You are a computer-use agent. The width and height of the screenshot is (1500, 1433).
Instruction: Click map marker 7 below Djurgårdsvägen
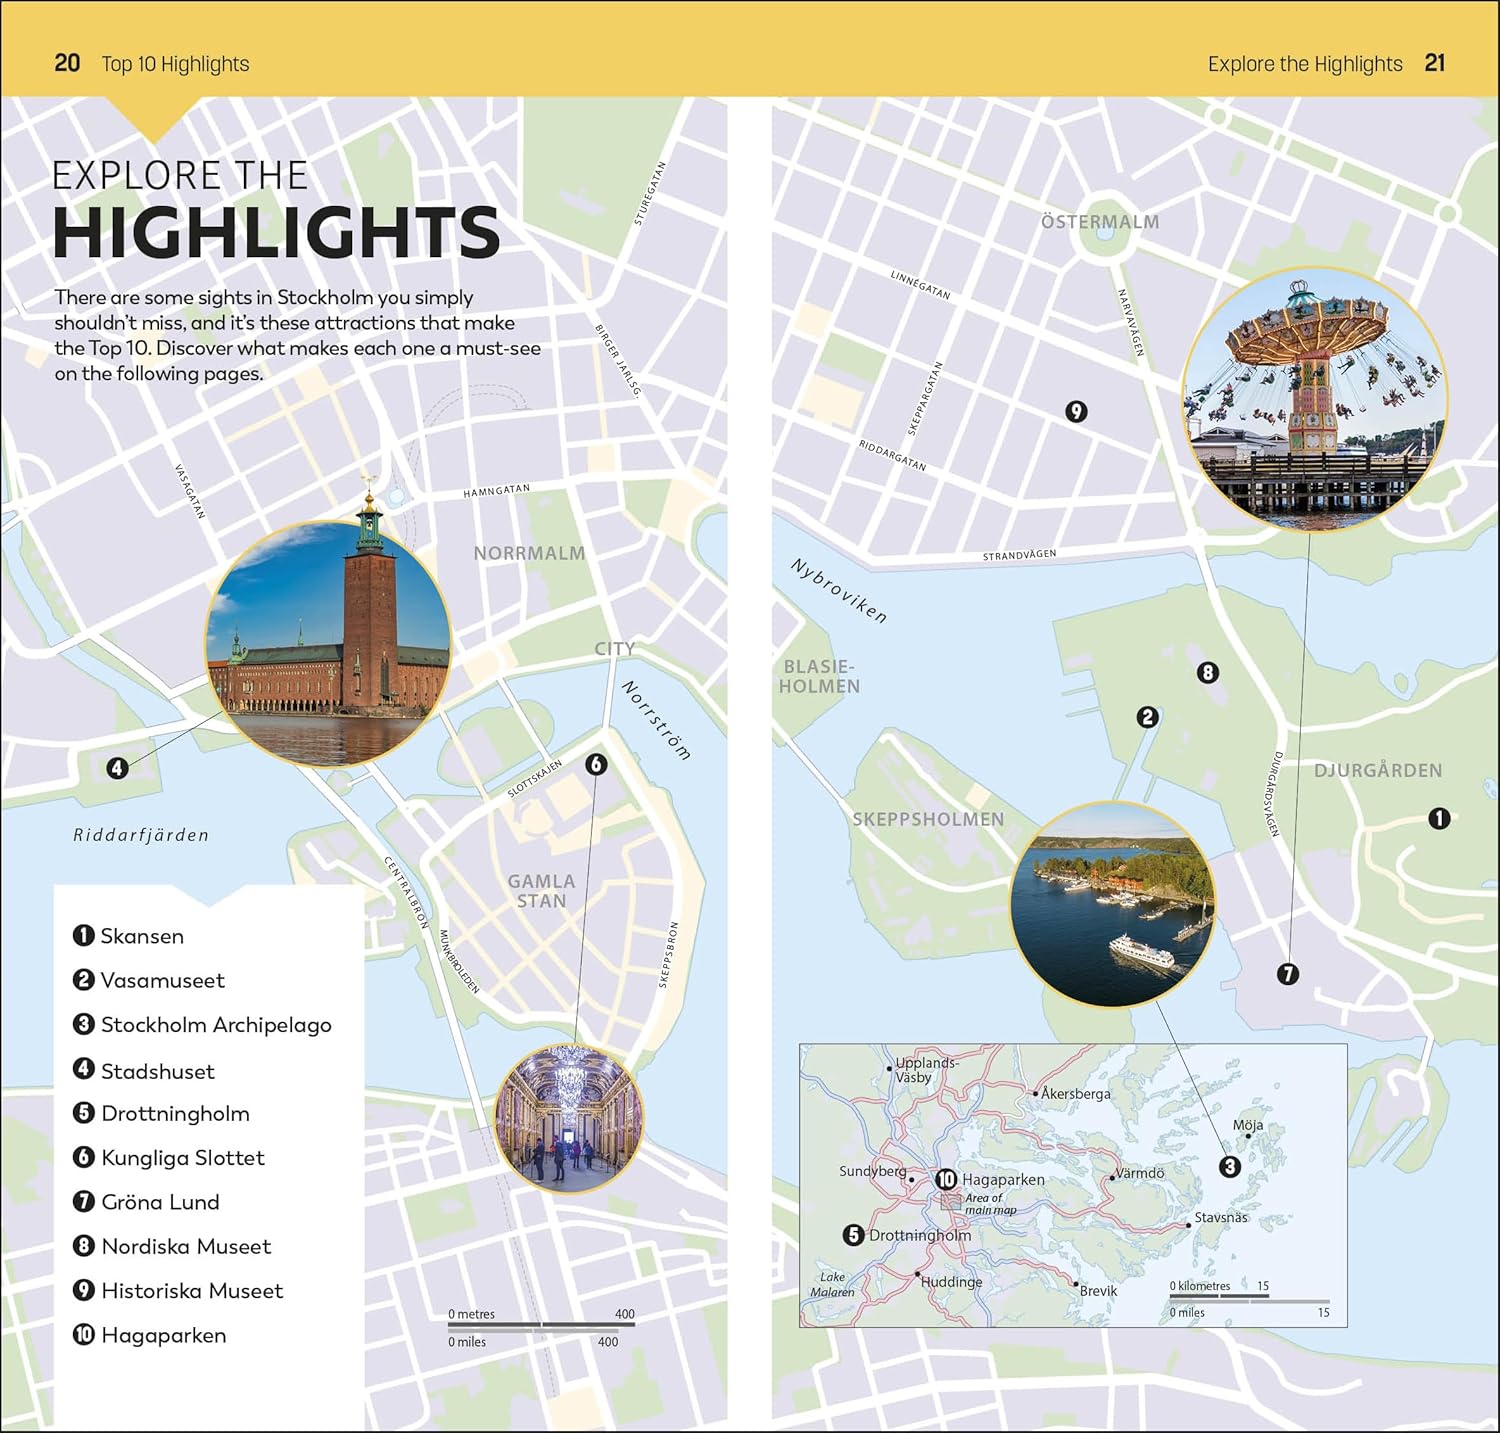pyautogui.click(x=1288, y=973)
